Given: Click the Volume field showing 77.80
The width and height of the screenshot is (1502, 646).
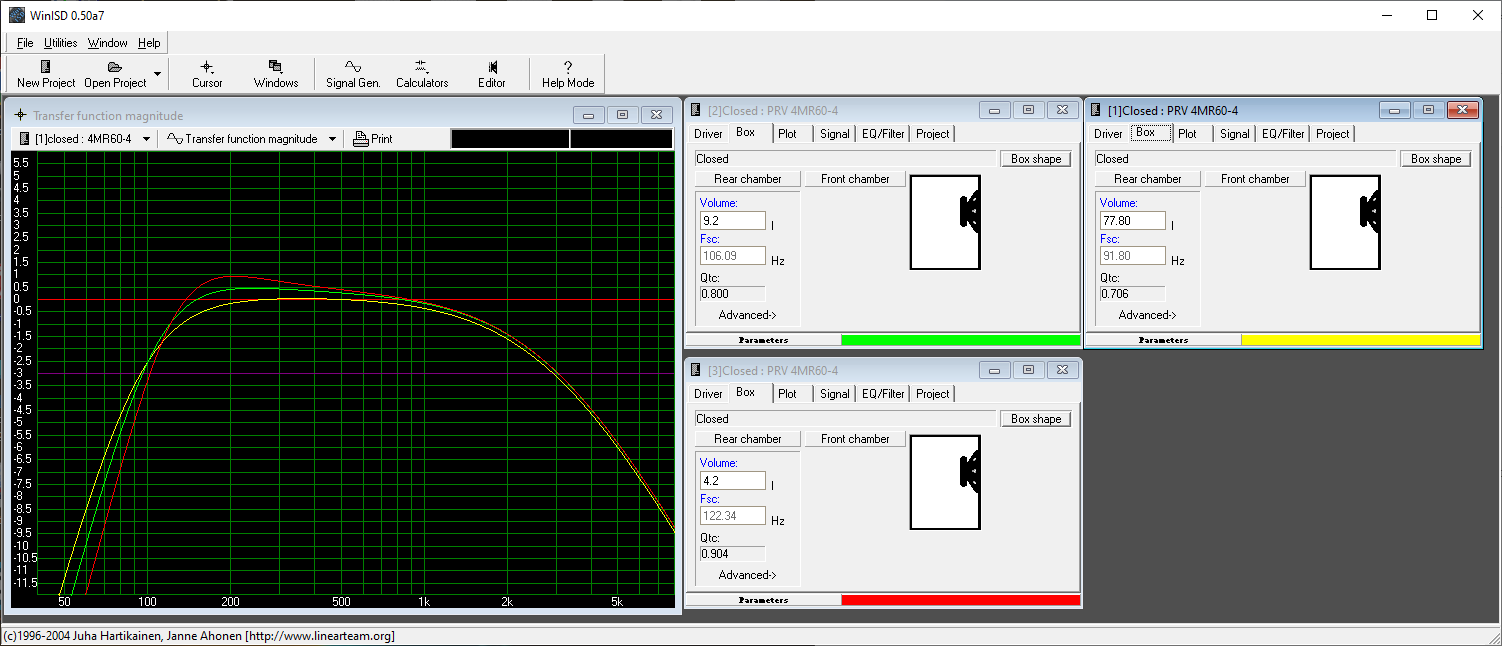Looking at the screenshot, I should click(x=1132, y=221).
